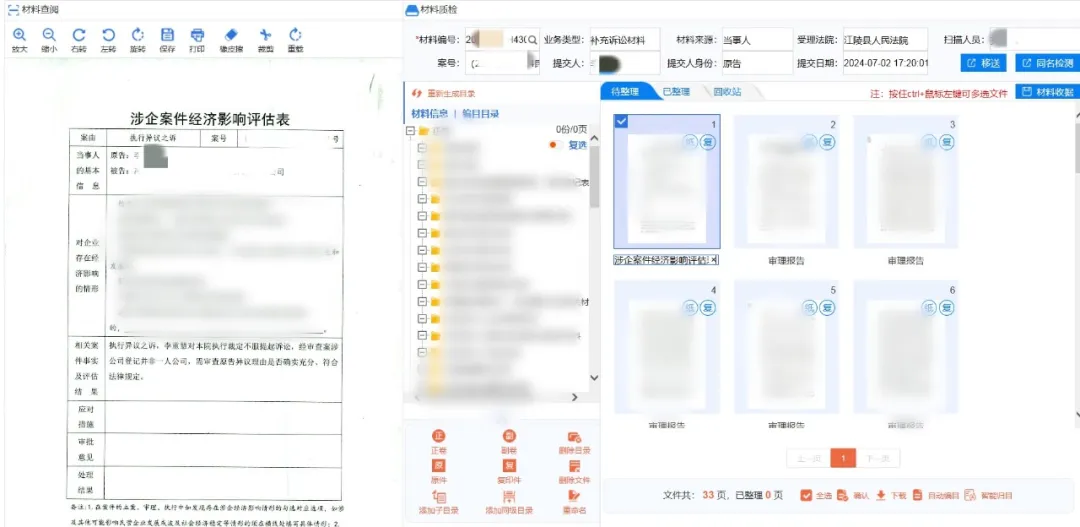Click the 添加子目录 add subdirectory icon

(x=438, y=497)
